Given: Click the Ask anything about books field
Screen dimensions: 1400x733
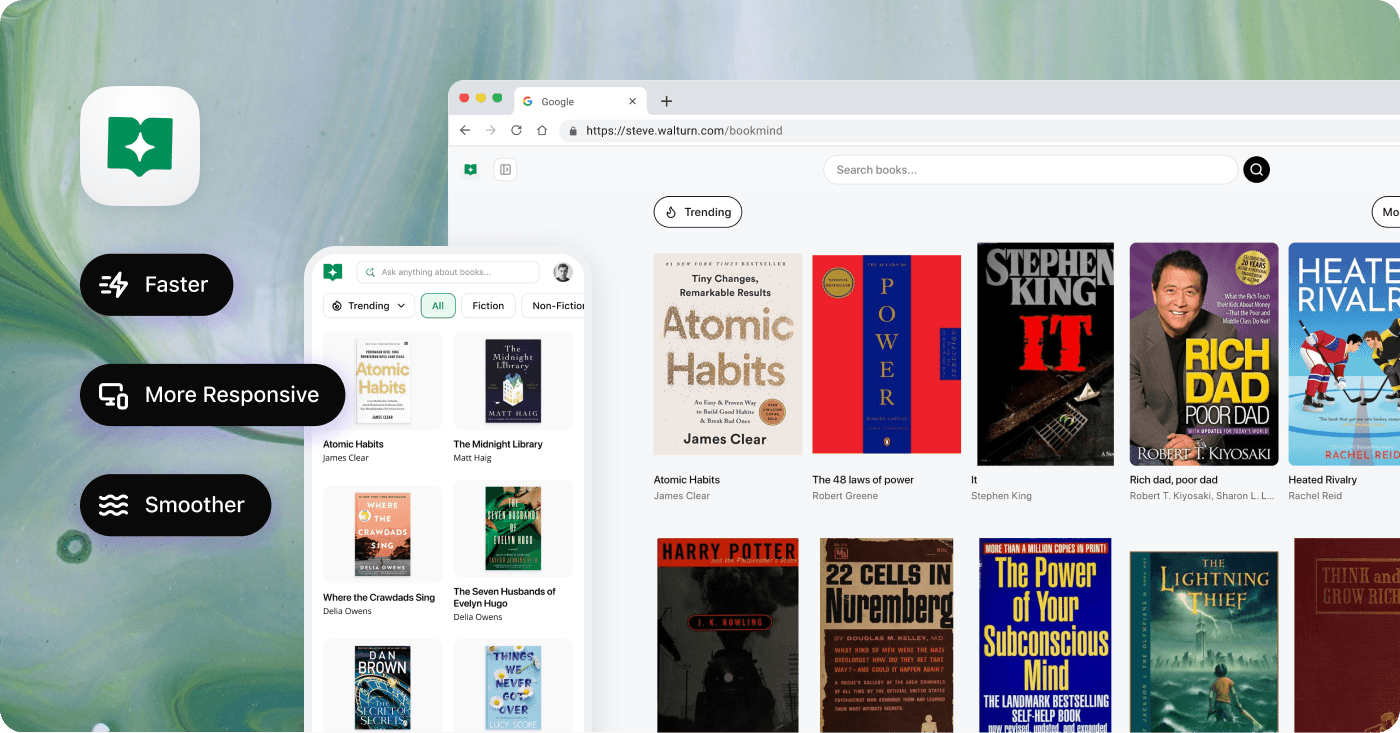Looking at the screenshot, I should 448,272.
